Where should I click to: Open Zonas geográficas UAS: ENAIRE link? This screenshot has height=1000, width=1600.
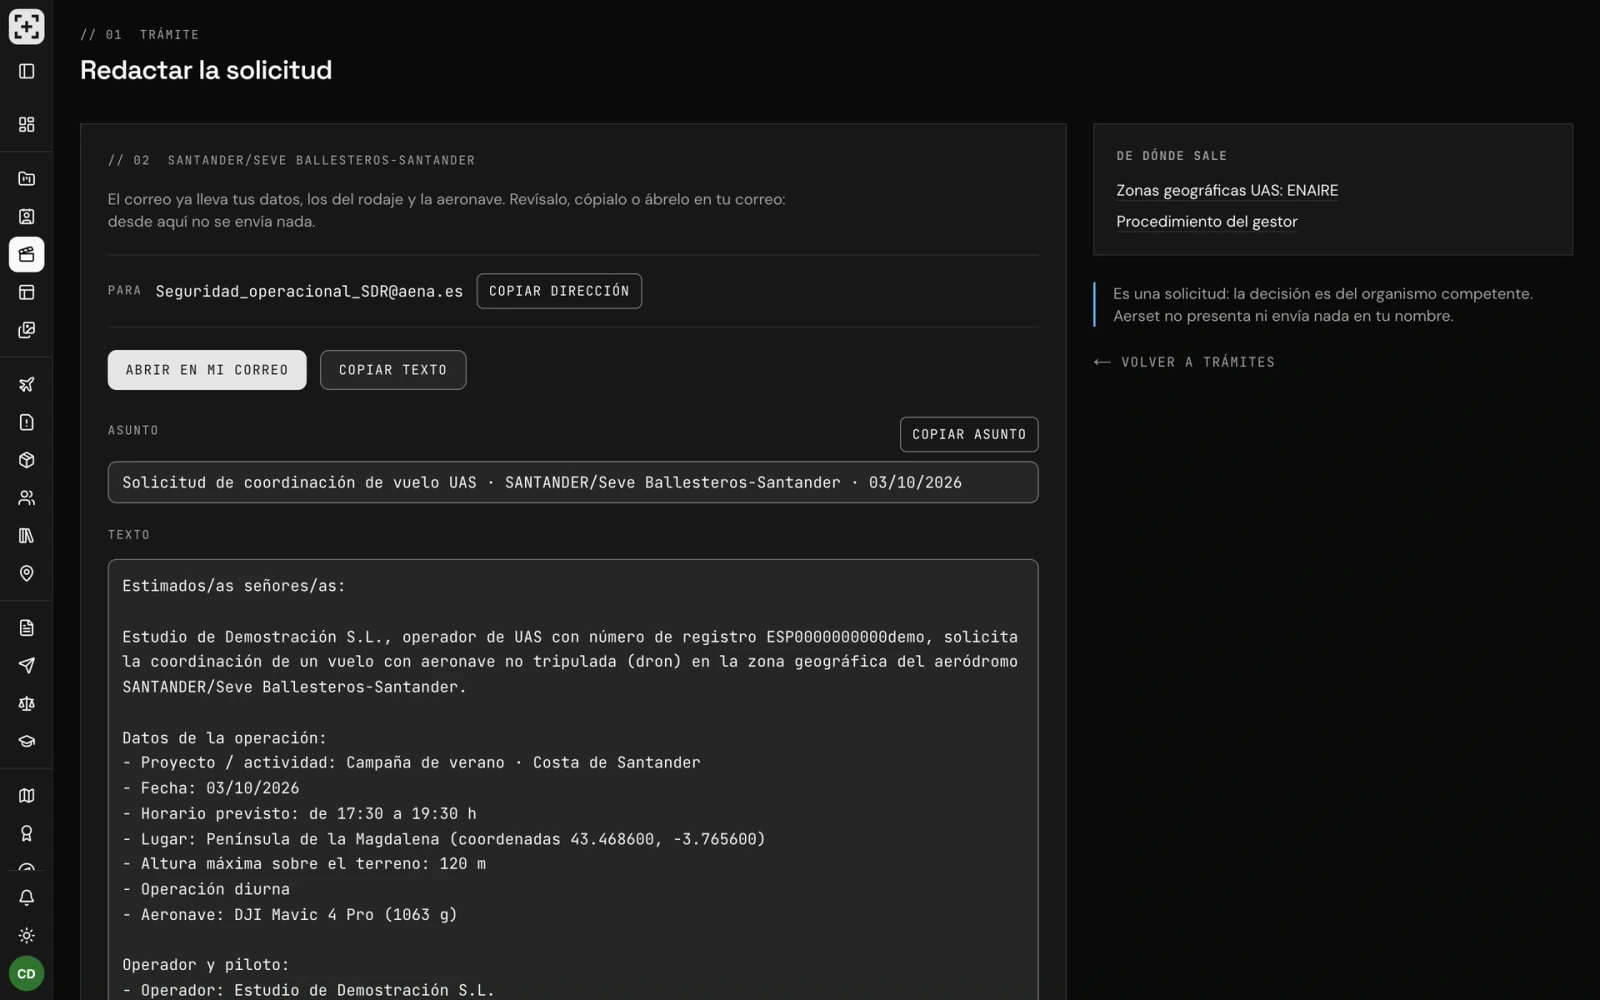pyautogui.click(x=1227, y=190)
